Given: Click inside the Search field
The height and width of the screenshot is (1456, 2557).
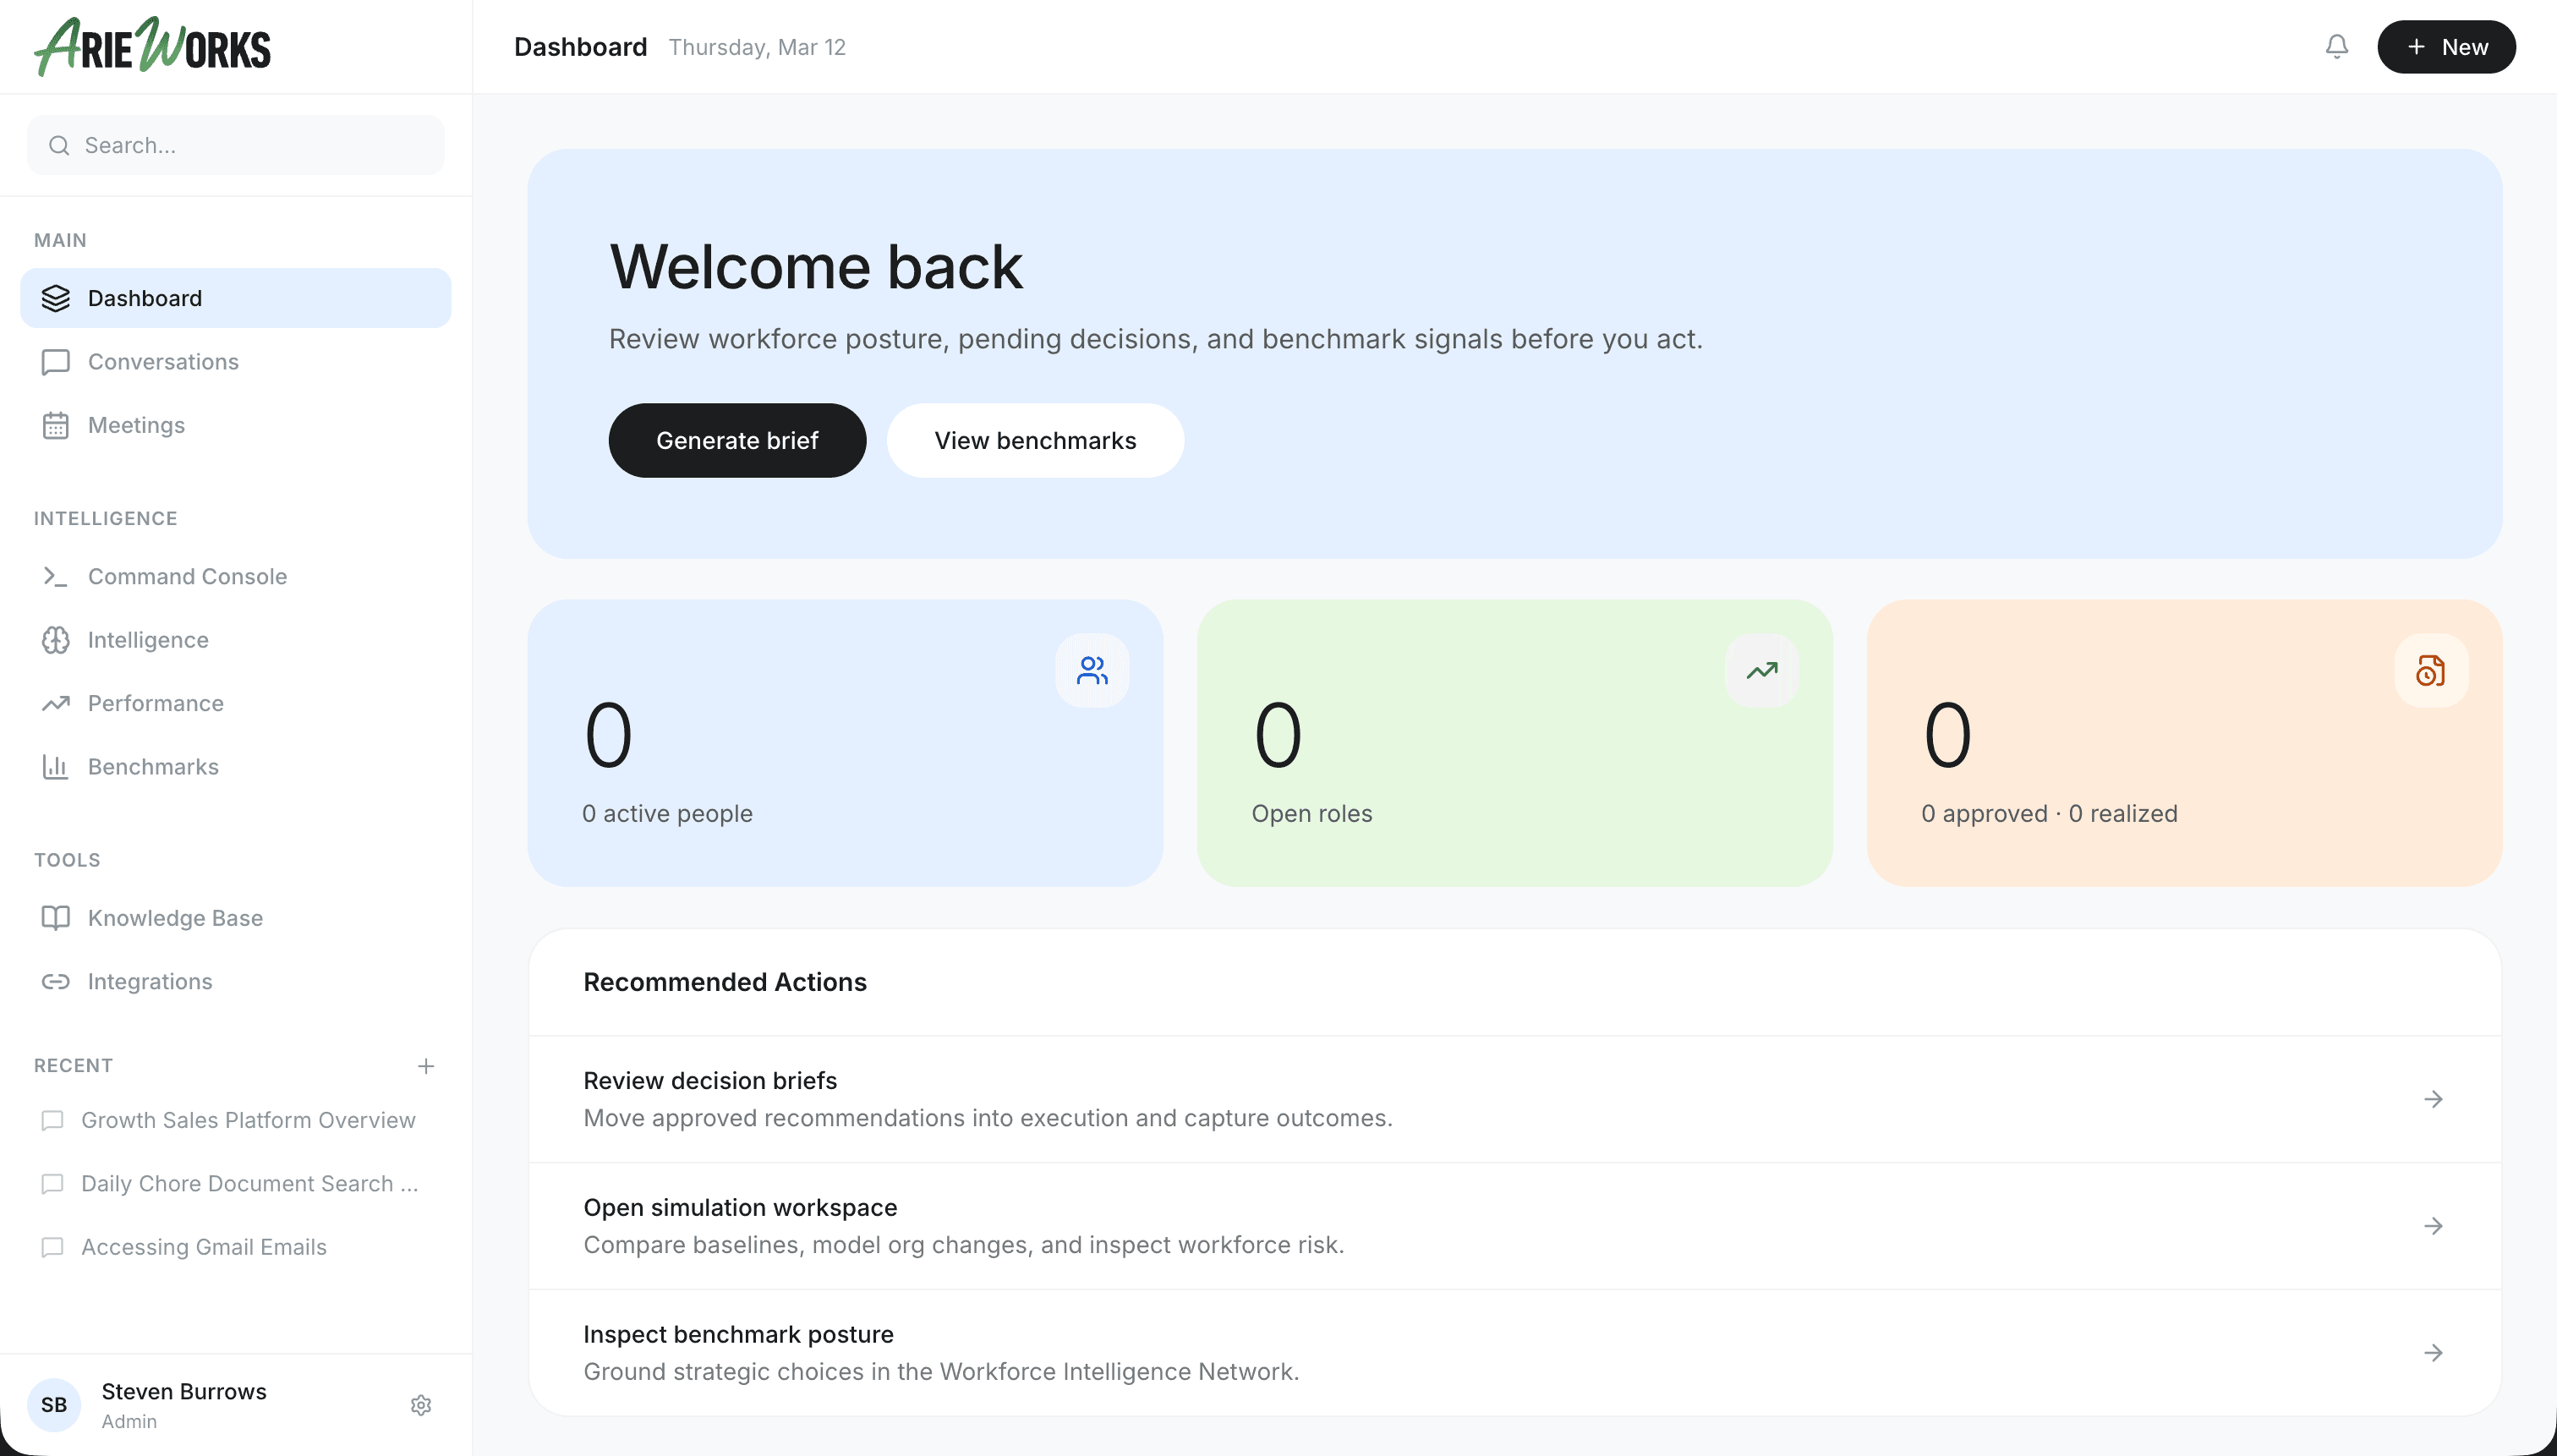Looking at the screenshot, I should coord(235,145).
